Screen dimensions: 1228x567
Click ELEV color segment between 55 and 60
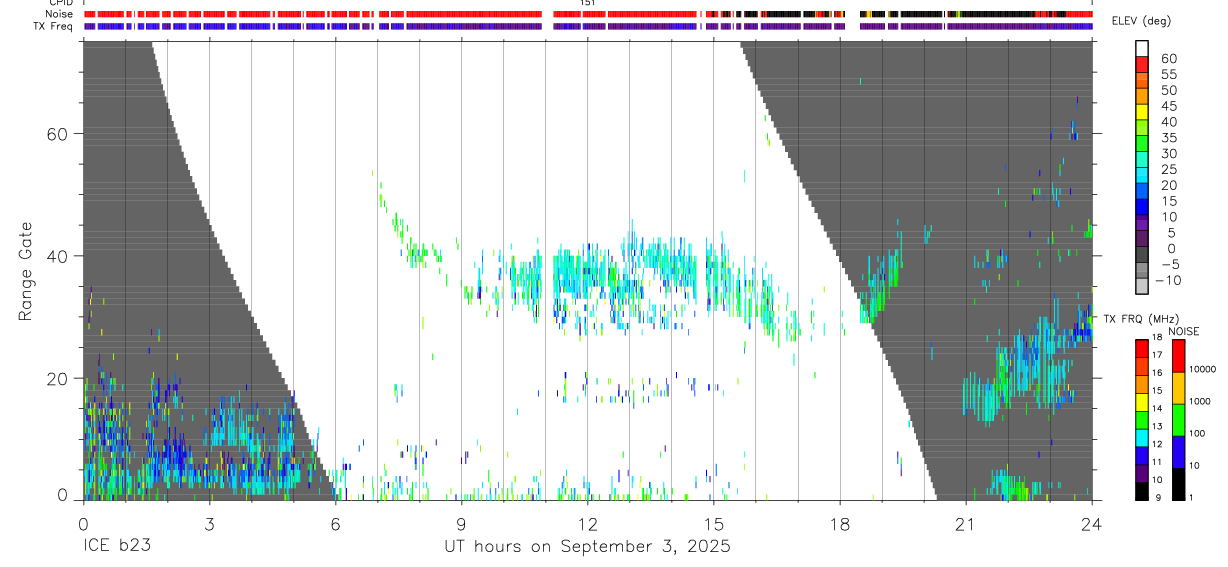click(1142, 64)
